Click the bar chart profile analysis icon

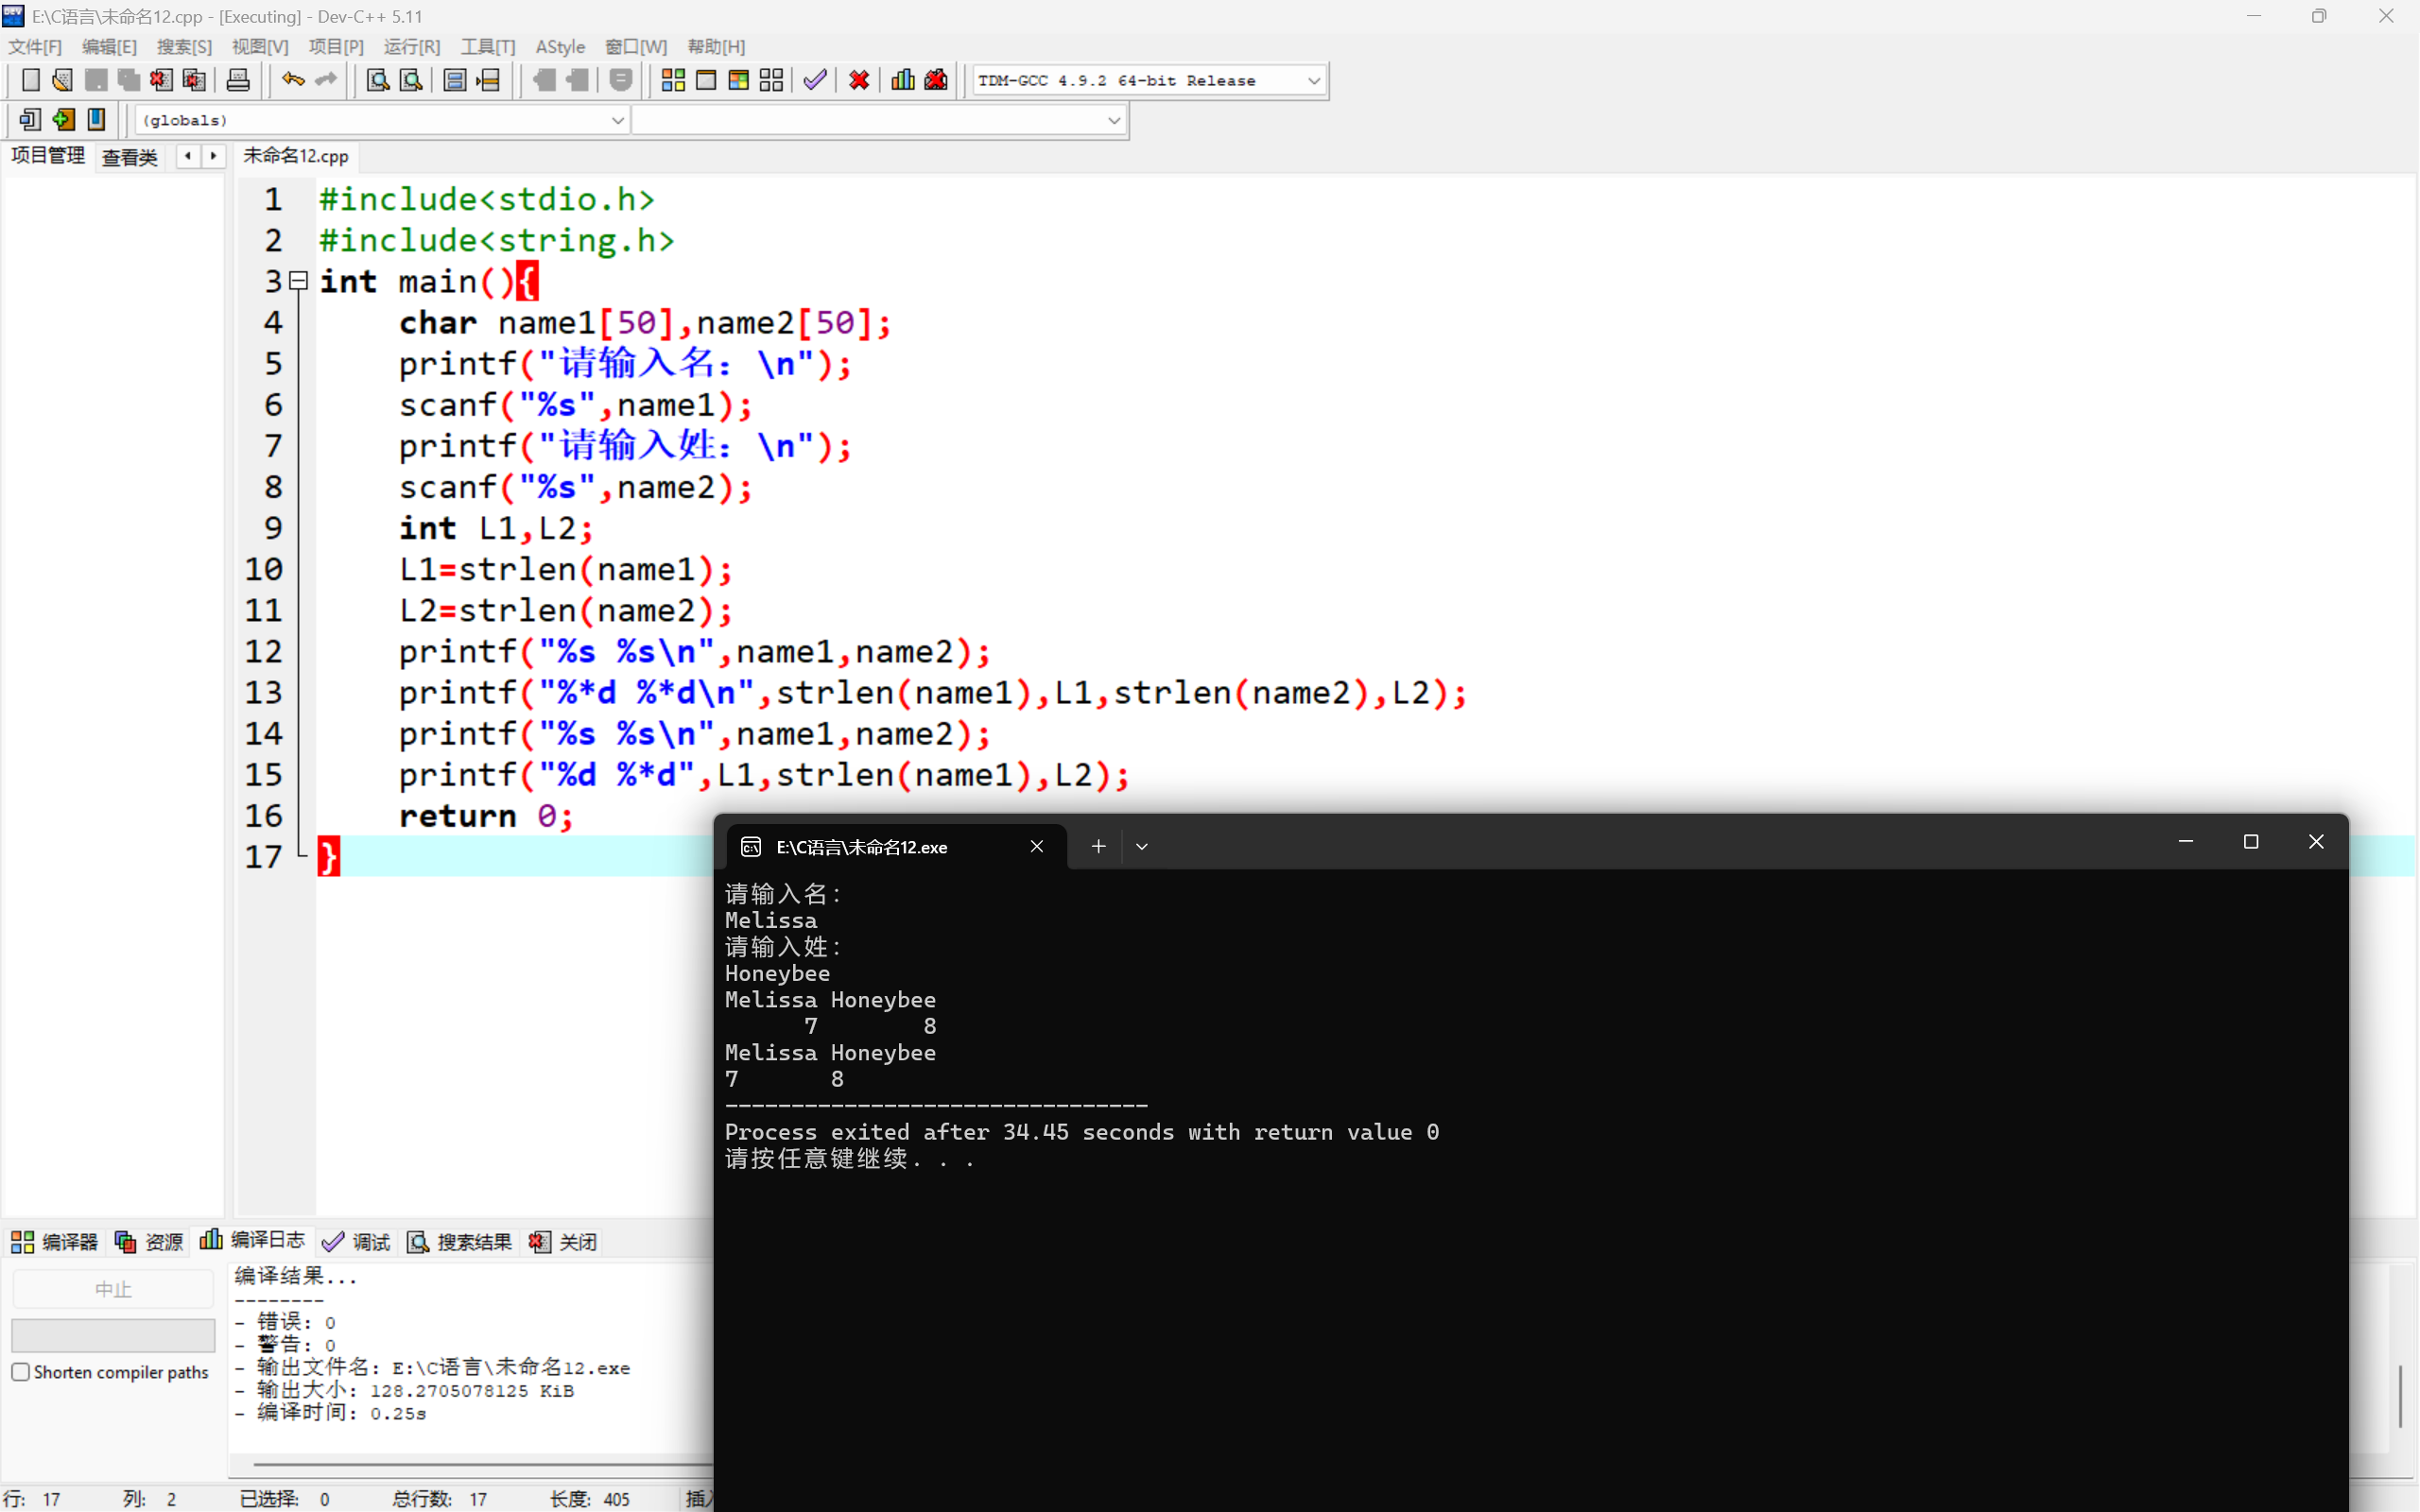(902, 80)
